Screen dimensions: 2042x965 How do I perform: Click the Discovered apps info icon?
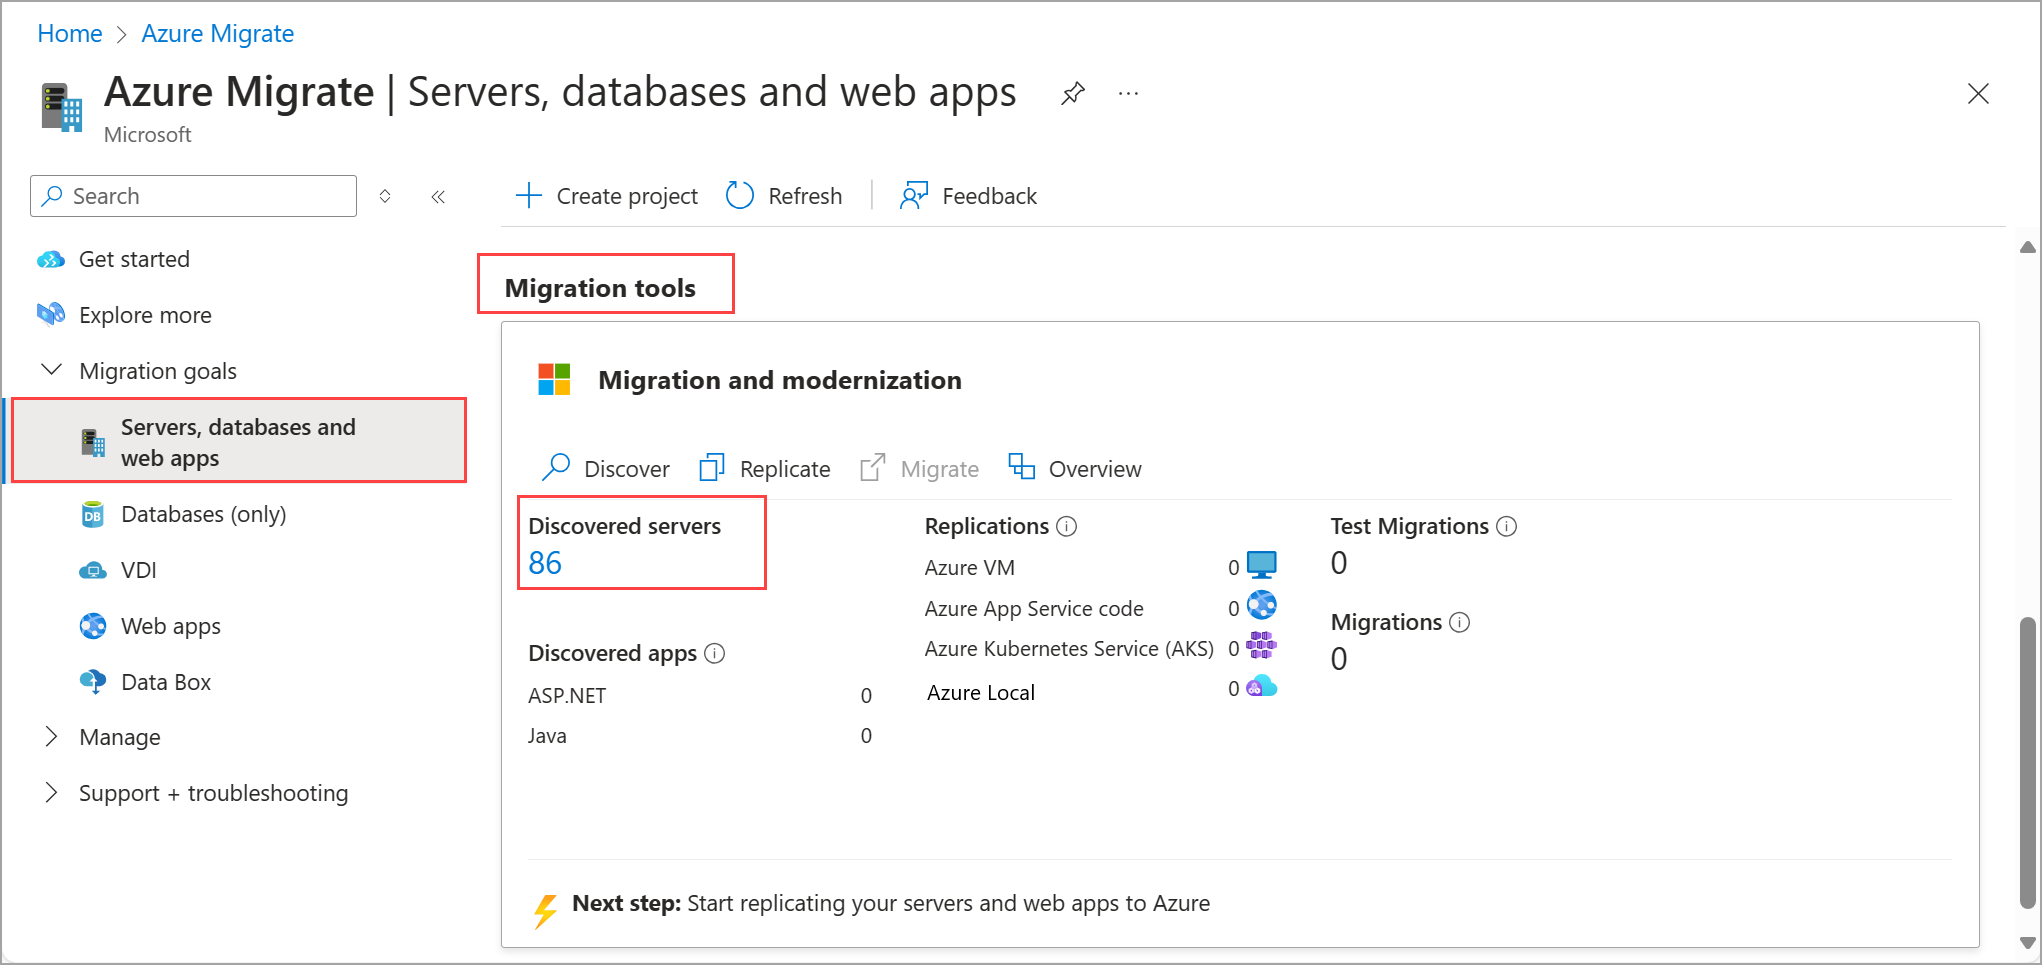(x=714, y=654)
